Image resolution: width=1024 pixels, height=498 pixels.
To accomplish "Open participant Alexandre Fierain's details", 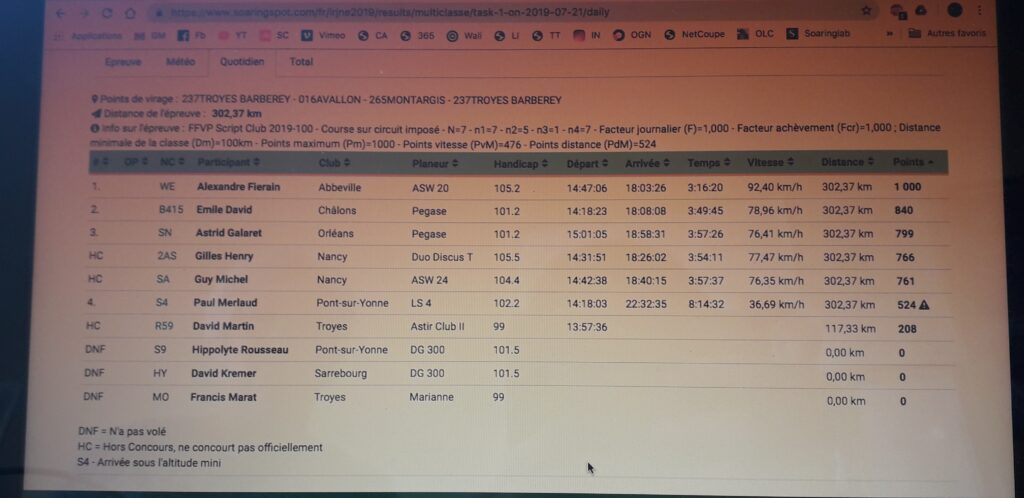I will [x=238, y=187].
